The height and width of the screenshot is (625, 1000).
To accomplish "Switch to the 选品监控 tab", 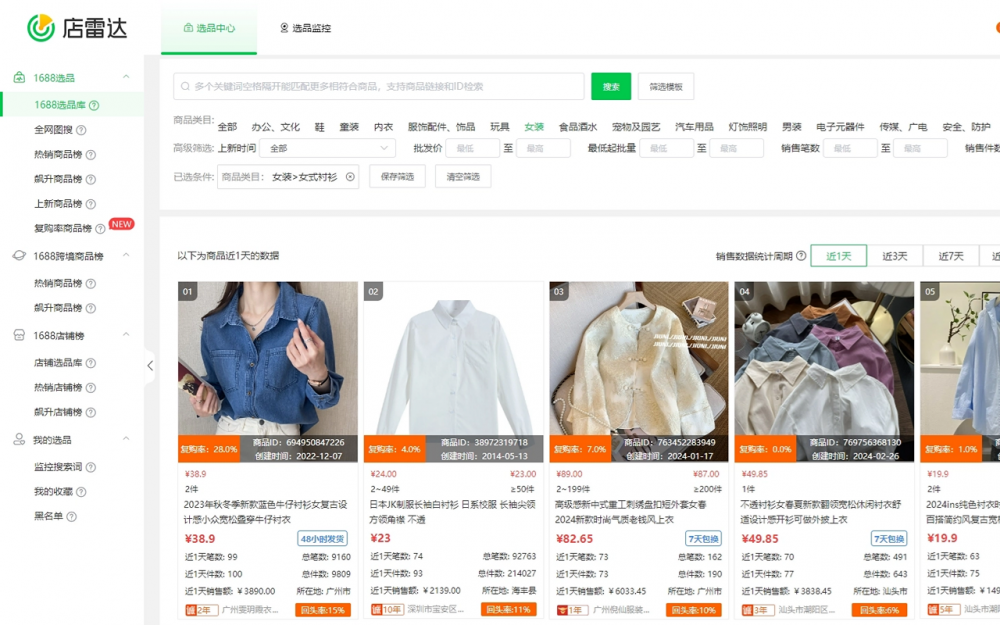I will pos(305,28).
